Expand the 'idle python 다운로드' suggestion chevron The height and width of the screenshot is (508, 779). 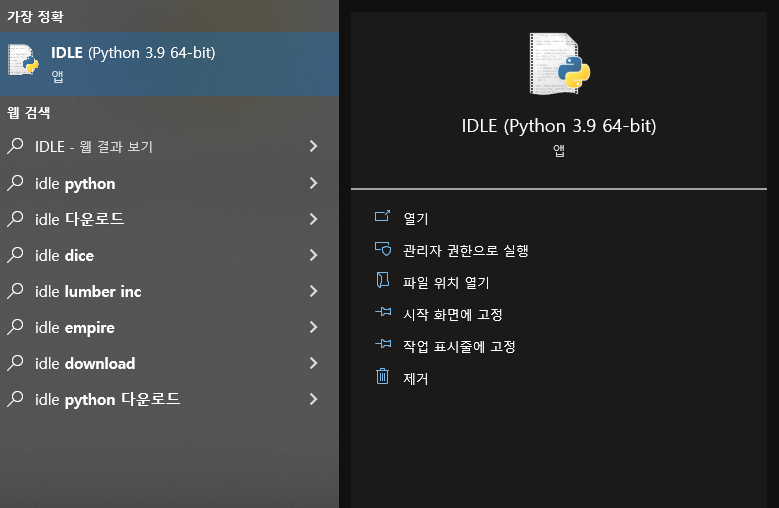(313, 399)
